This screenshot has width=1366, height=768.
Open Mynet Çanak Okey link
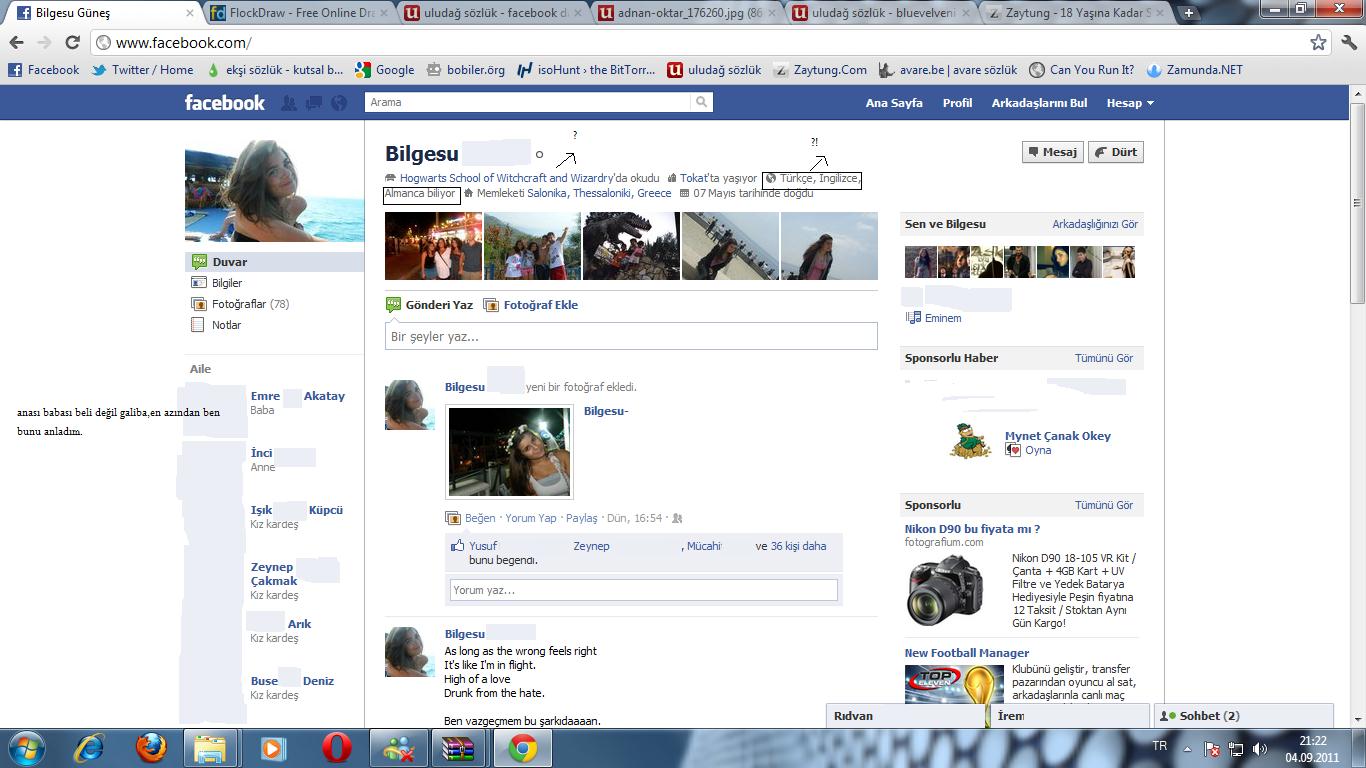pos(1058,436)
